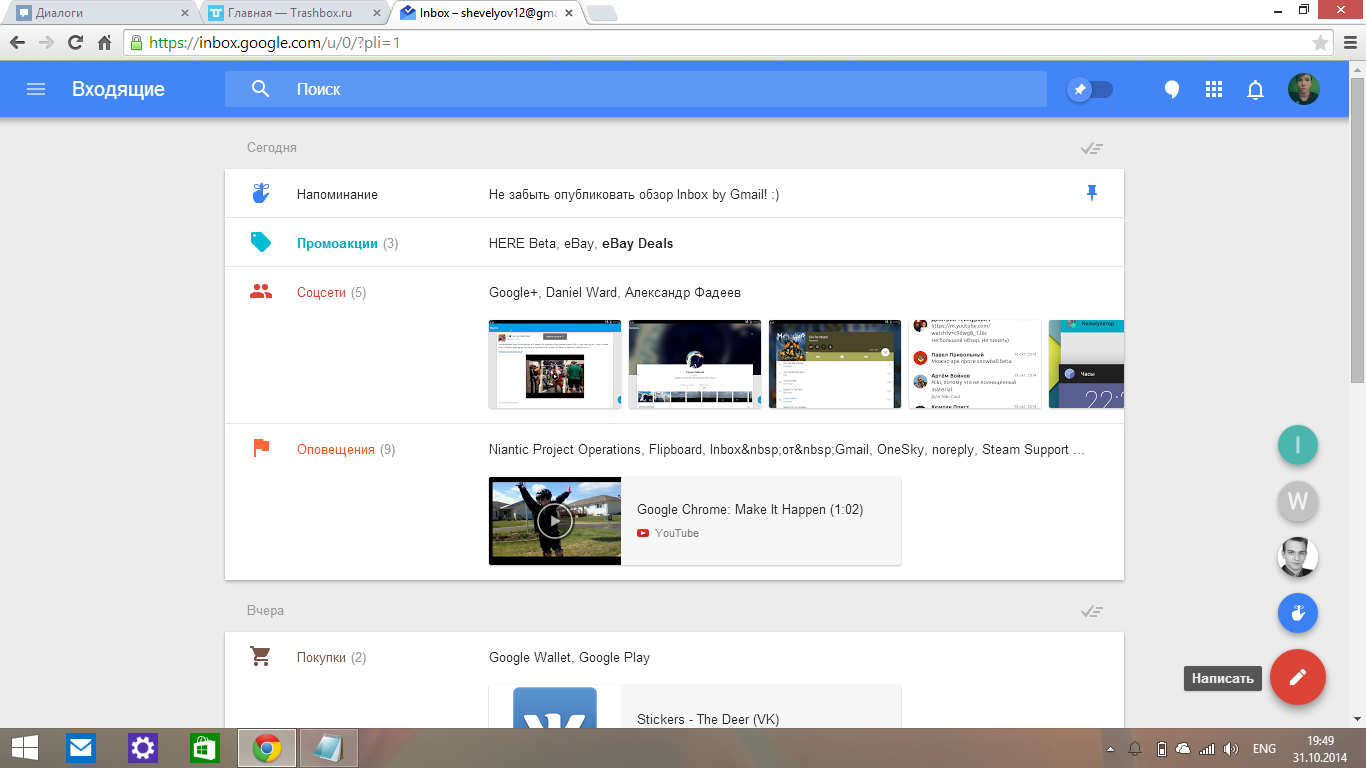Open Google Chrome: Make It Happen card title
This screenshot has height=768, width=1366.
click(x=750, y=509)
